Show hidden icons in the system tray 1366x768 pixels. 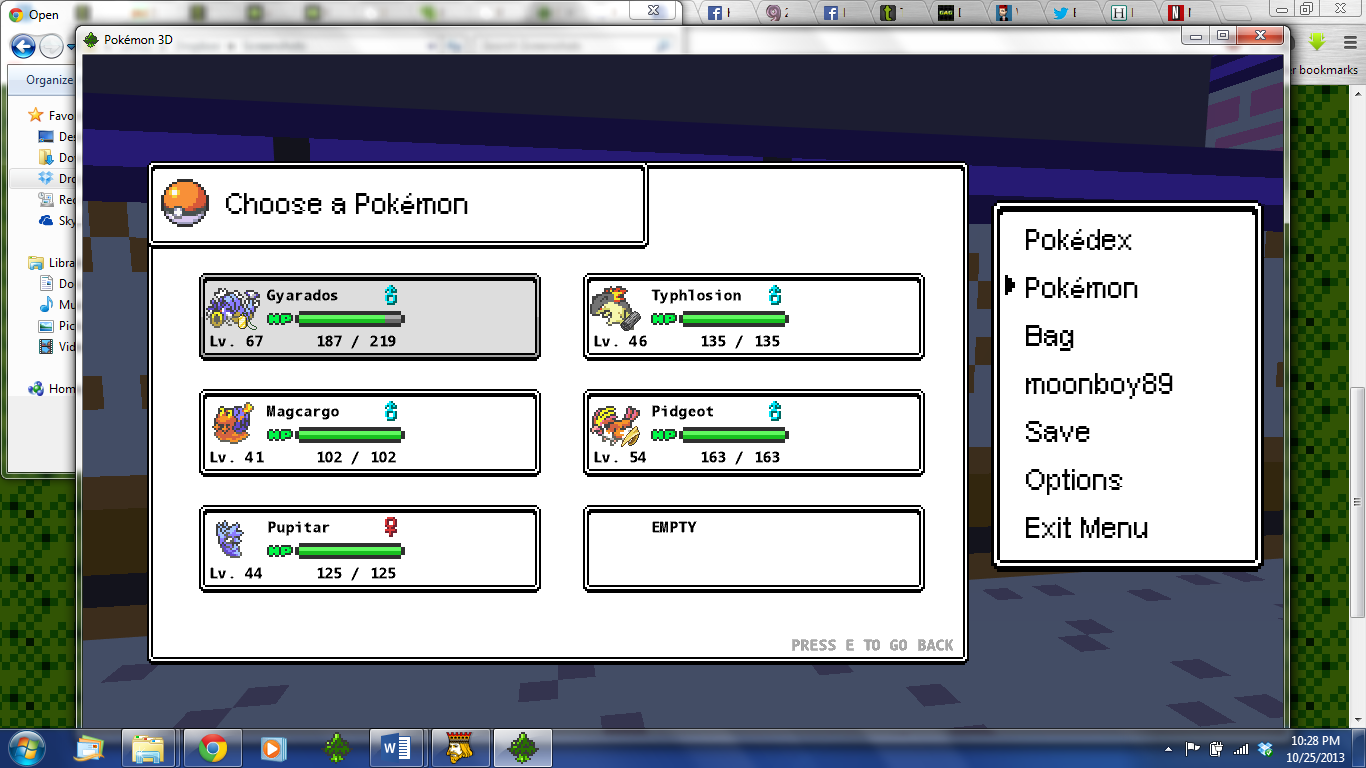click(x=1168, y=748)
